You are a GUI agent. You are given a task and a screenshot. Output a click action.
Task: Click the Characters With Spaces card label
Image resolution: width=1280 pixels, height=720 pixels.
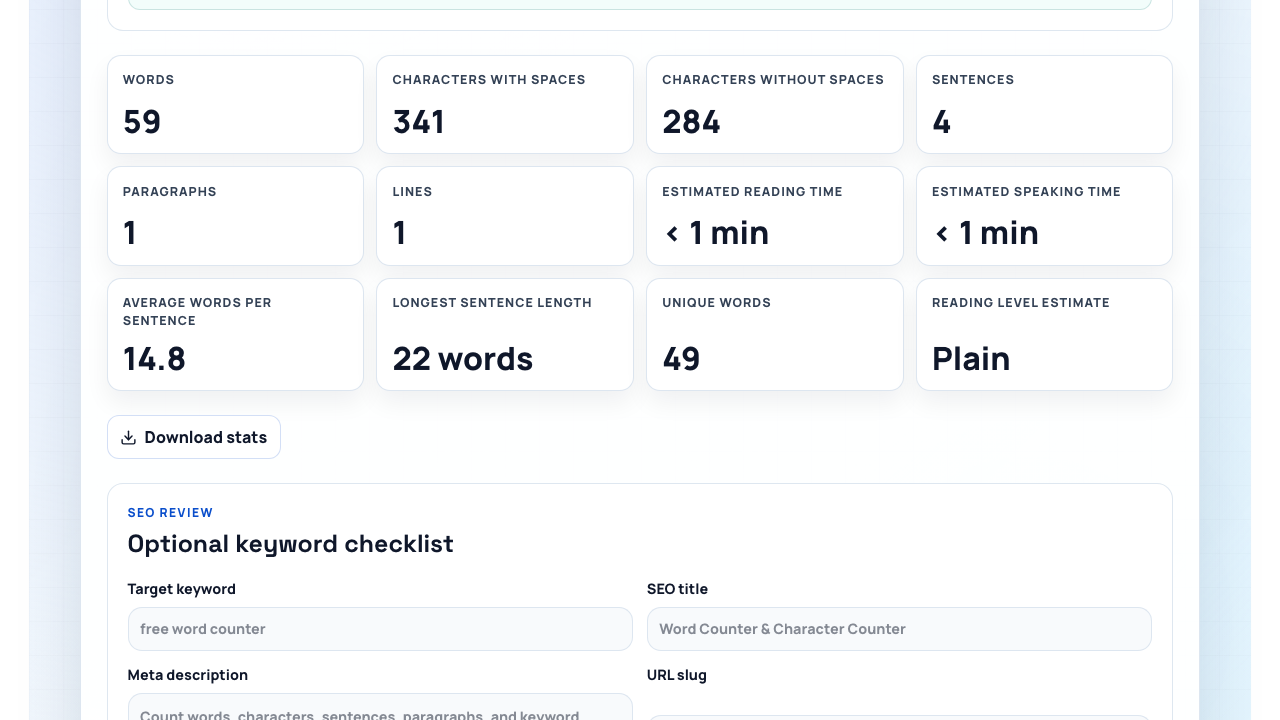tap(489, 80)
